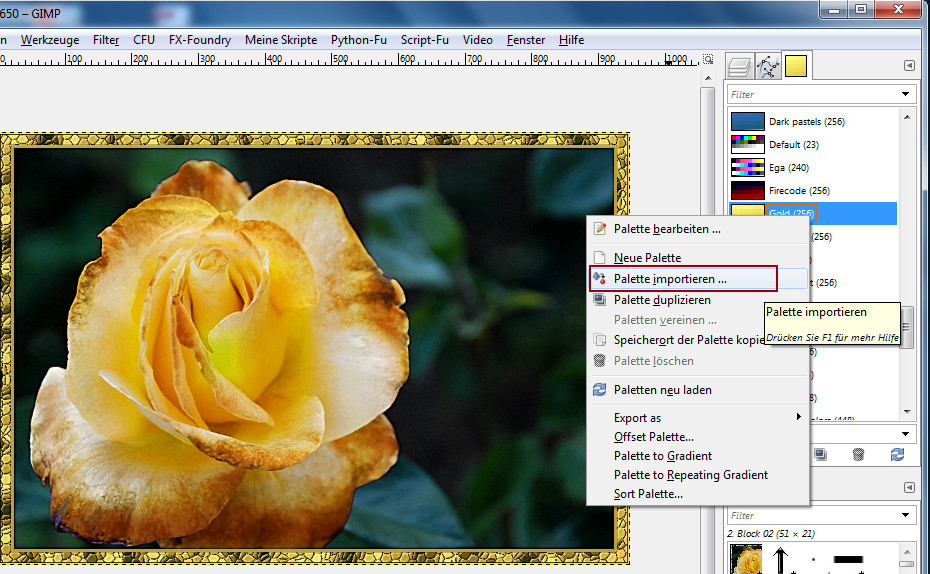Select Paletten neu laden entry
930x574 pixels.
(x=662, y=390)
